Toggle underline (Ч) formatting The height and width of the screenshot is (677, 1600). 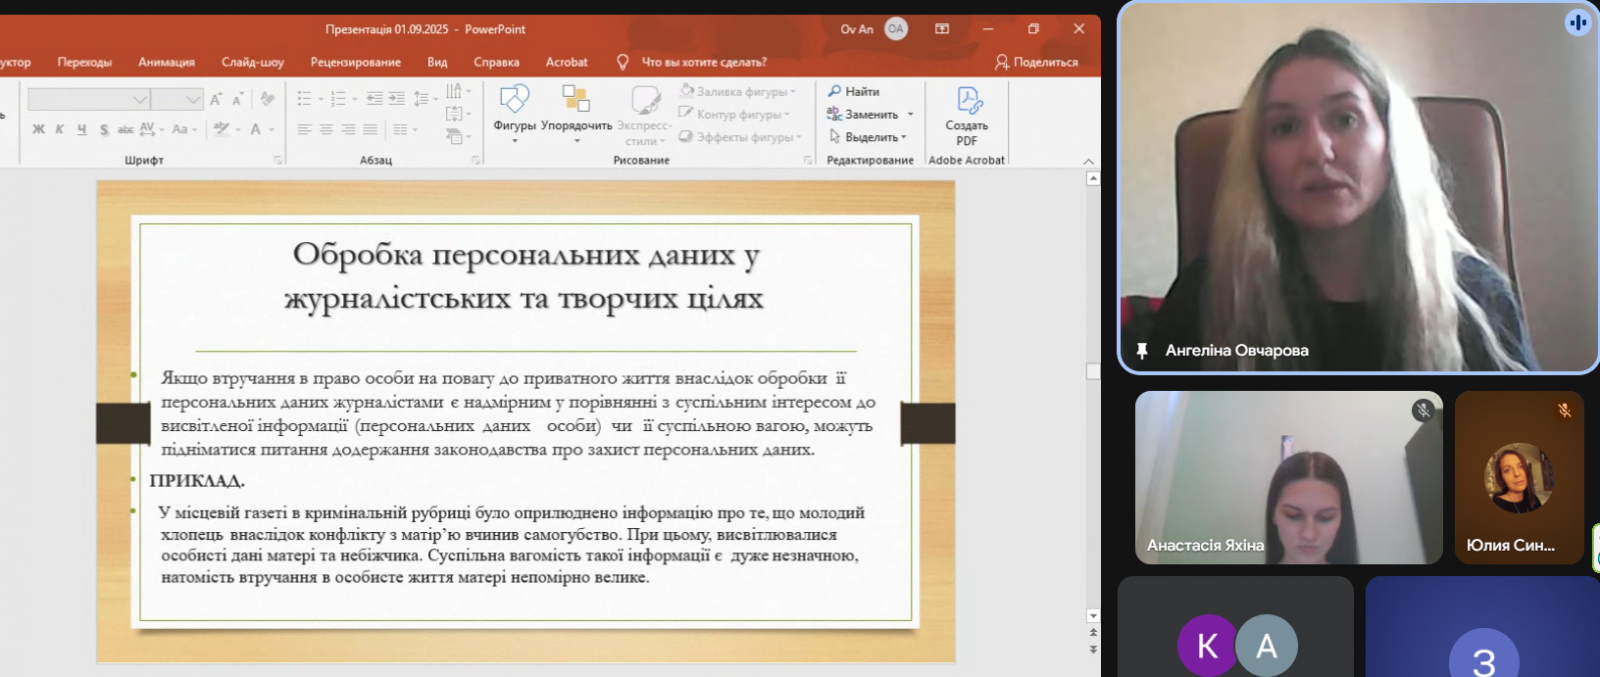coord(82,129)
